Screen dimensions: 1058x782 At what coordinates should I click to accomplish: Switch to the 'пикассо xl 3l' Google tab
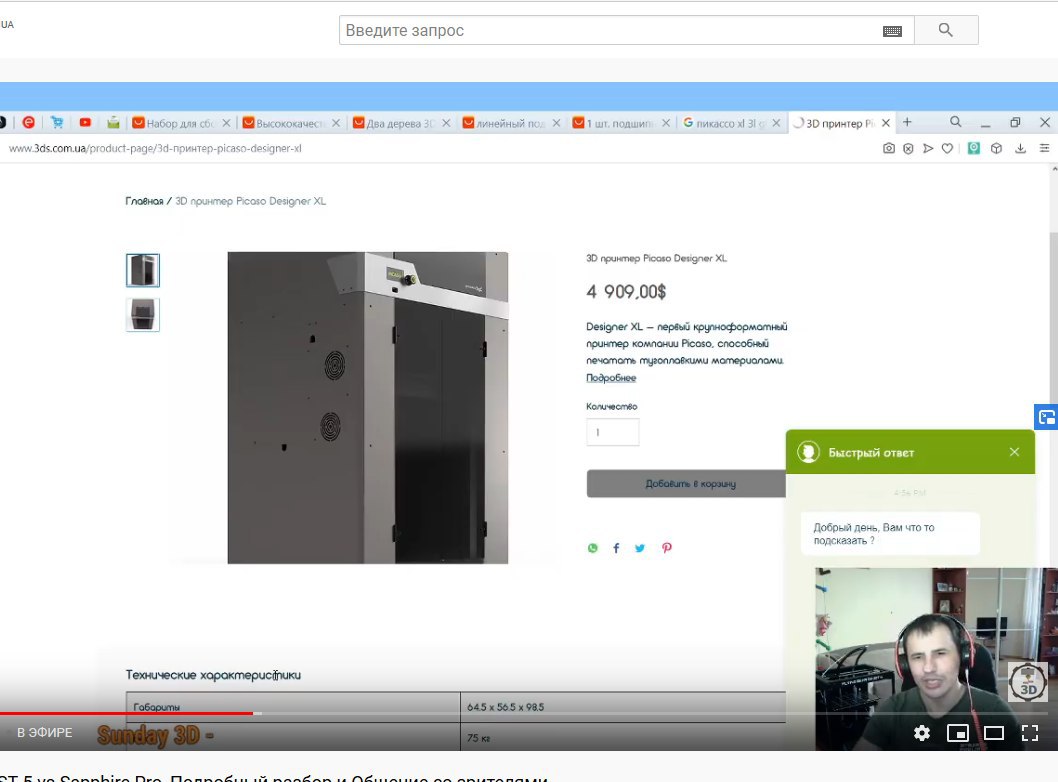tap(723, 123)
